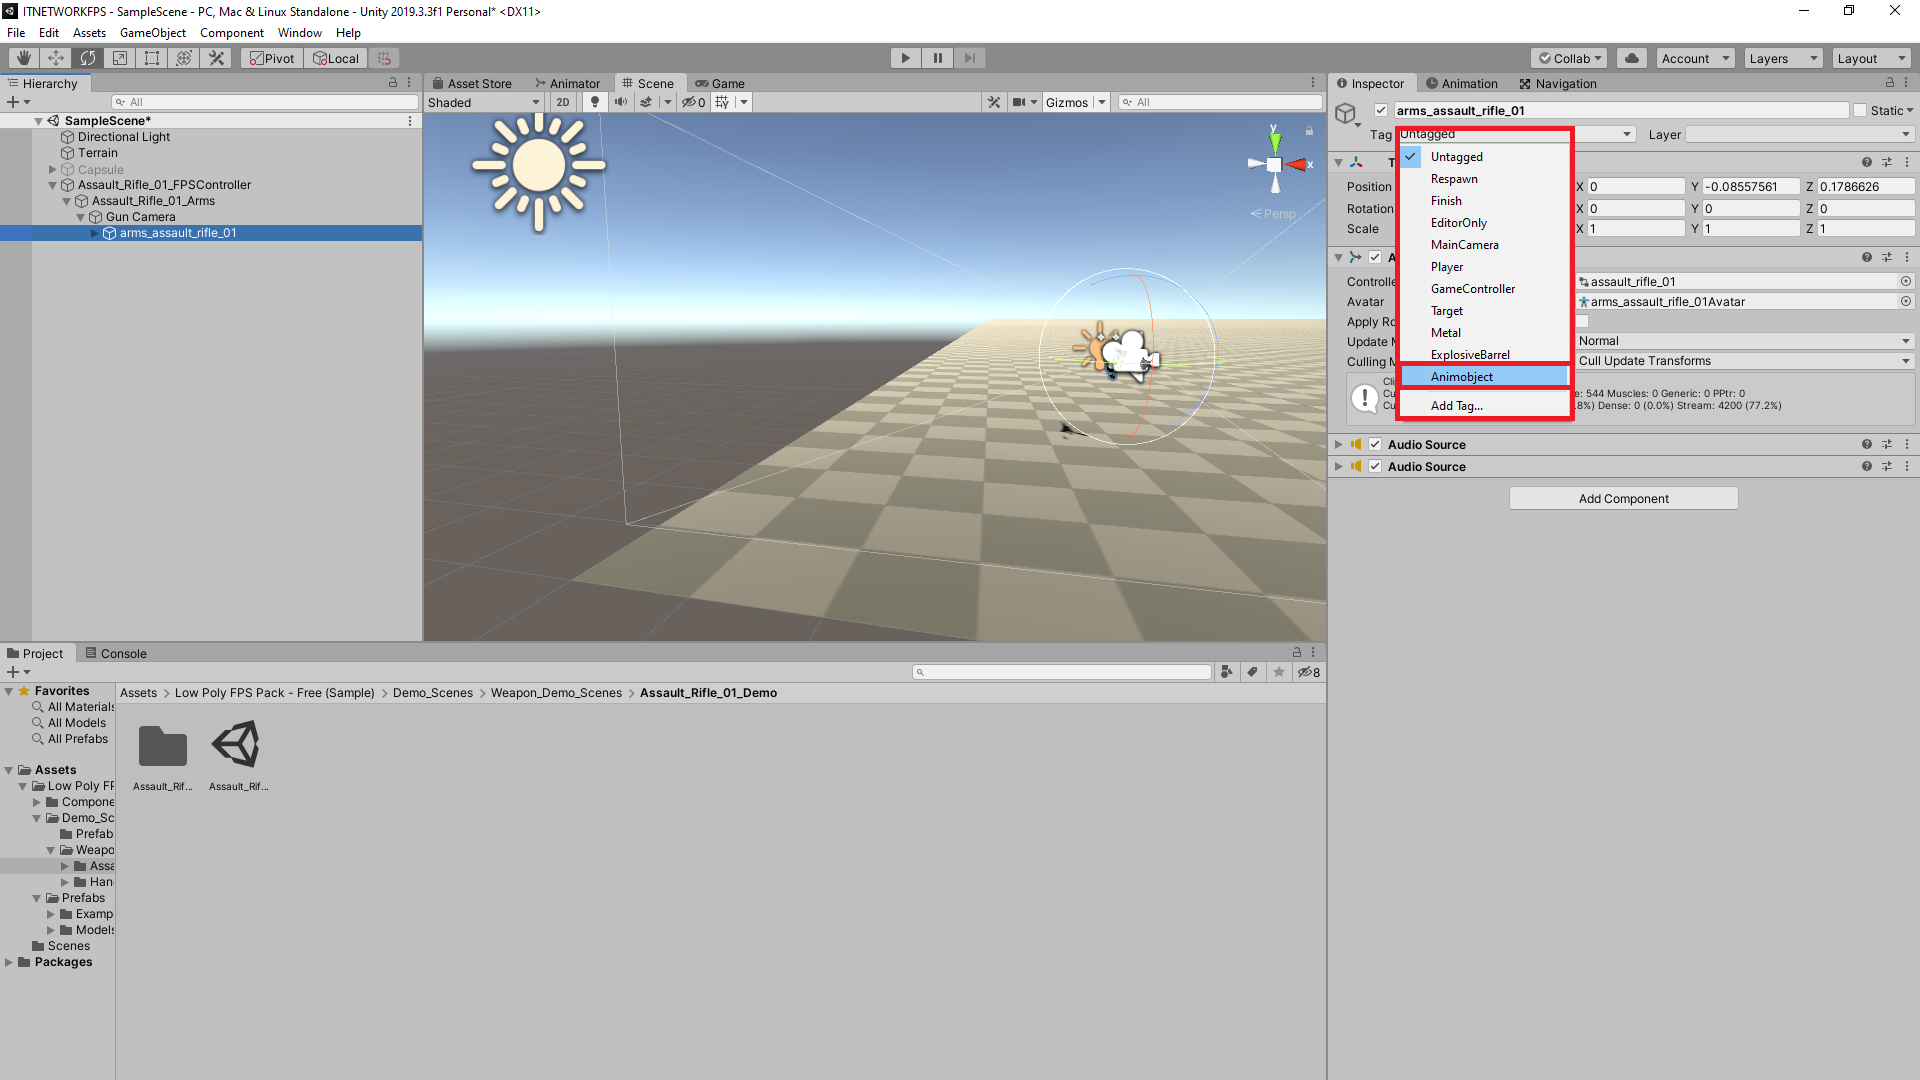Click the Play button
This screenshot has width=1920, height=1080.
[905, 57]
